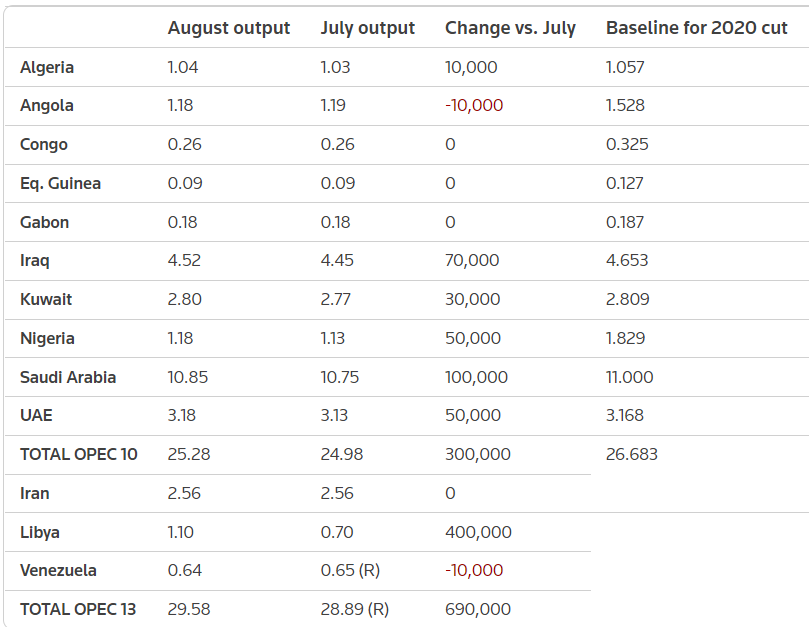Click Eq. Guinea's baseline value 0.127

tap(627, 183)
